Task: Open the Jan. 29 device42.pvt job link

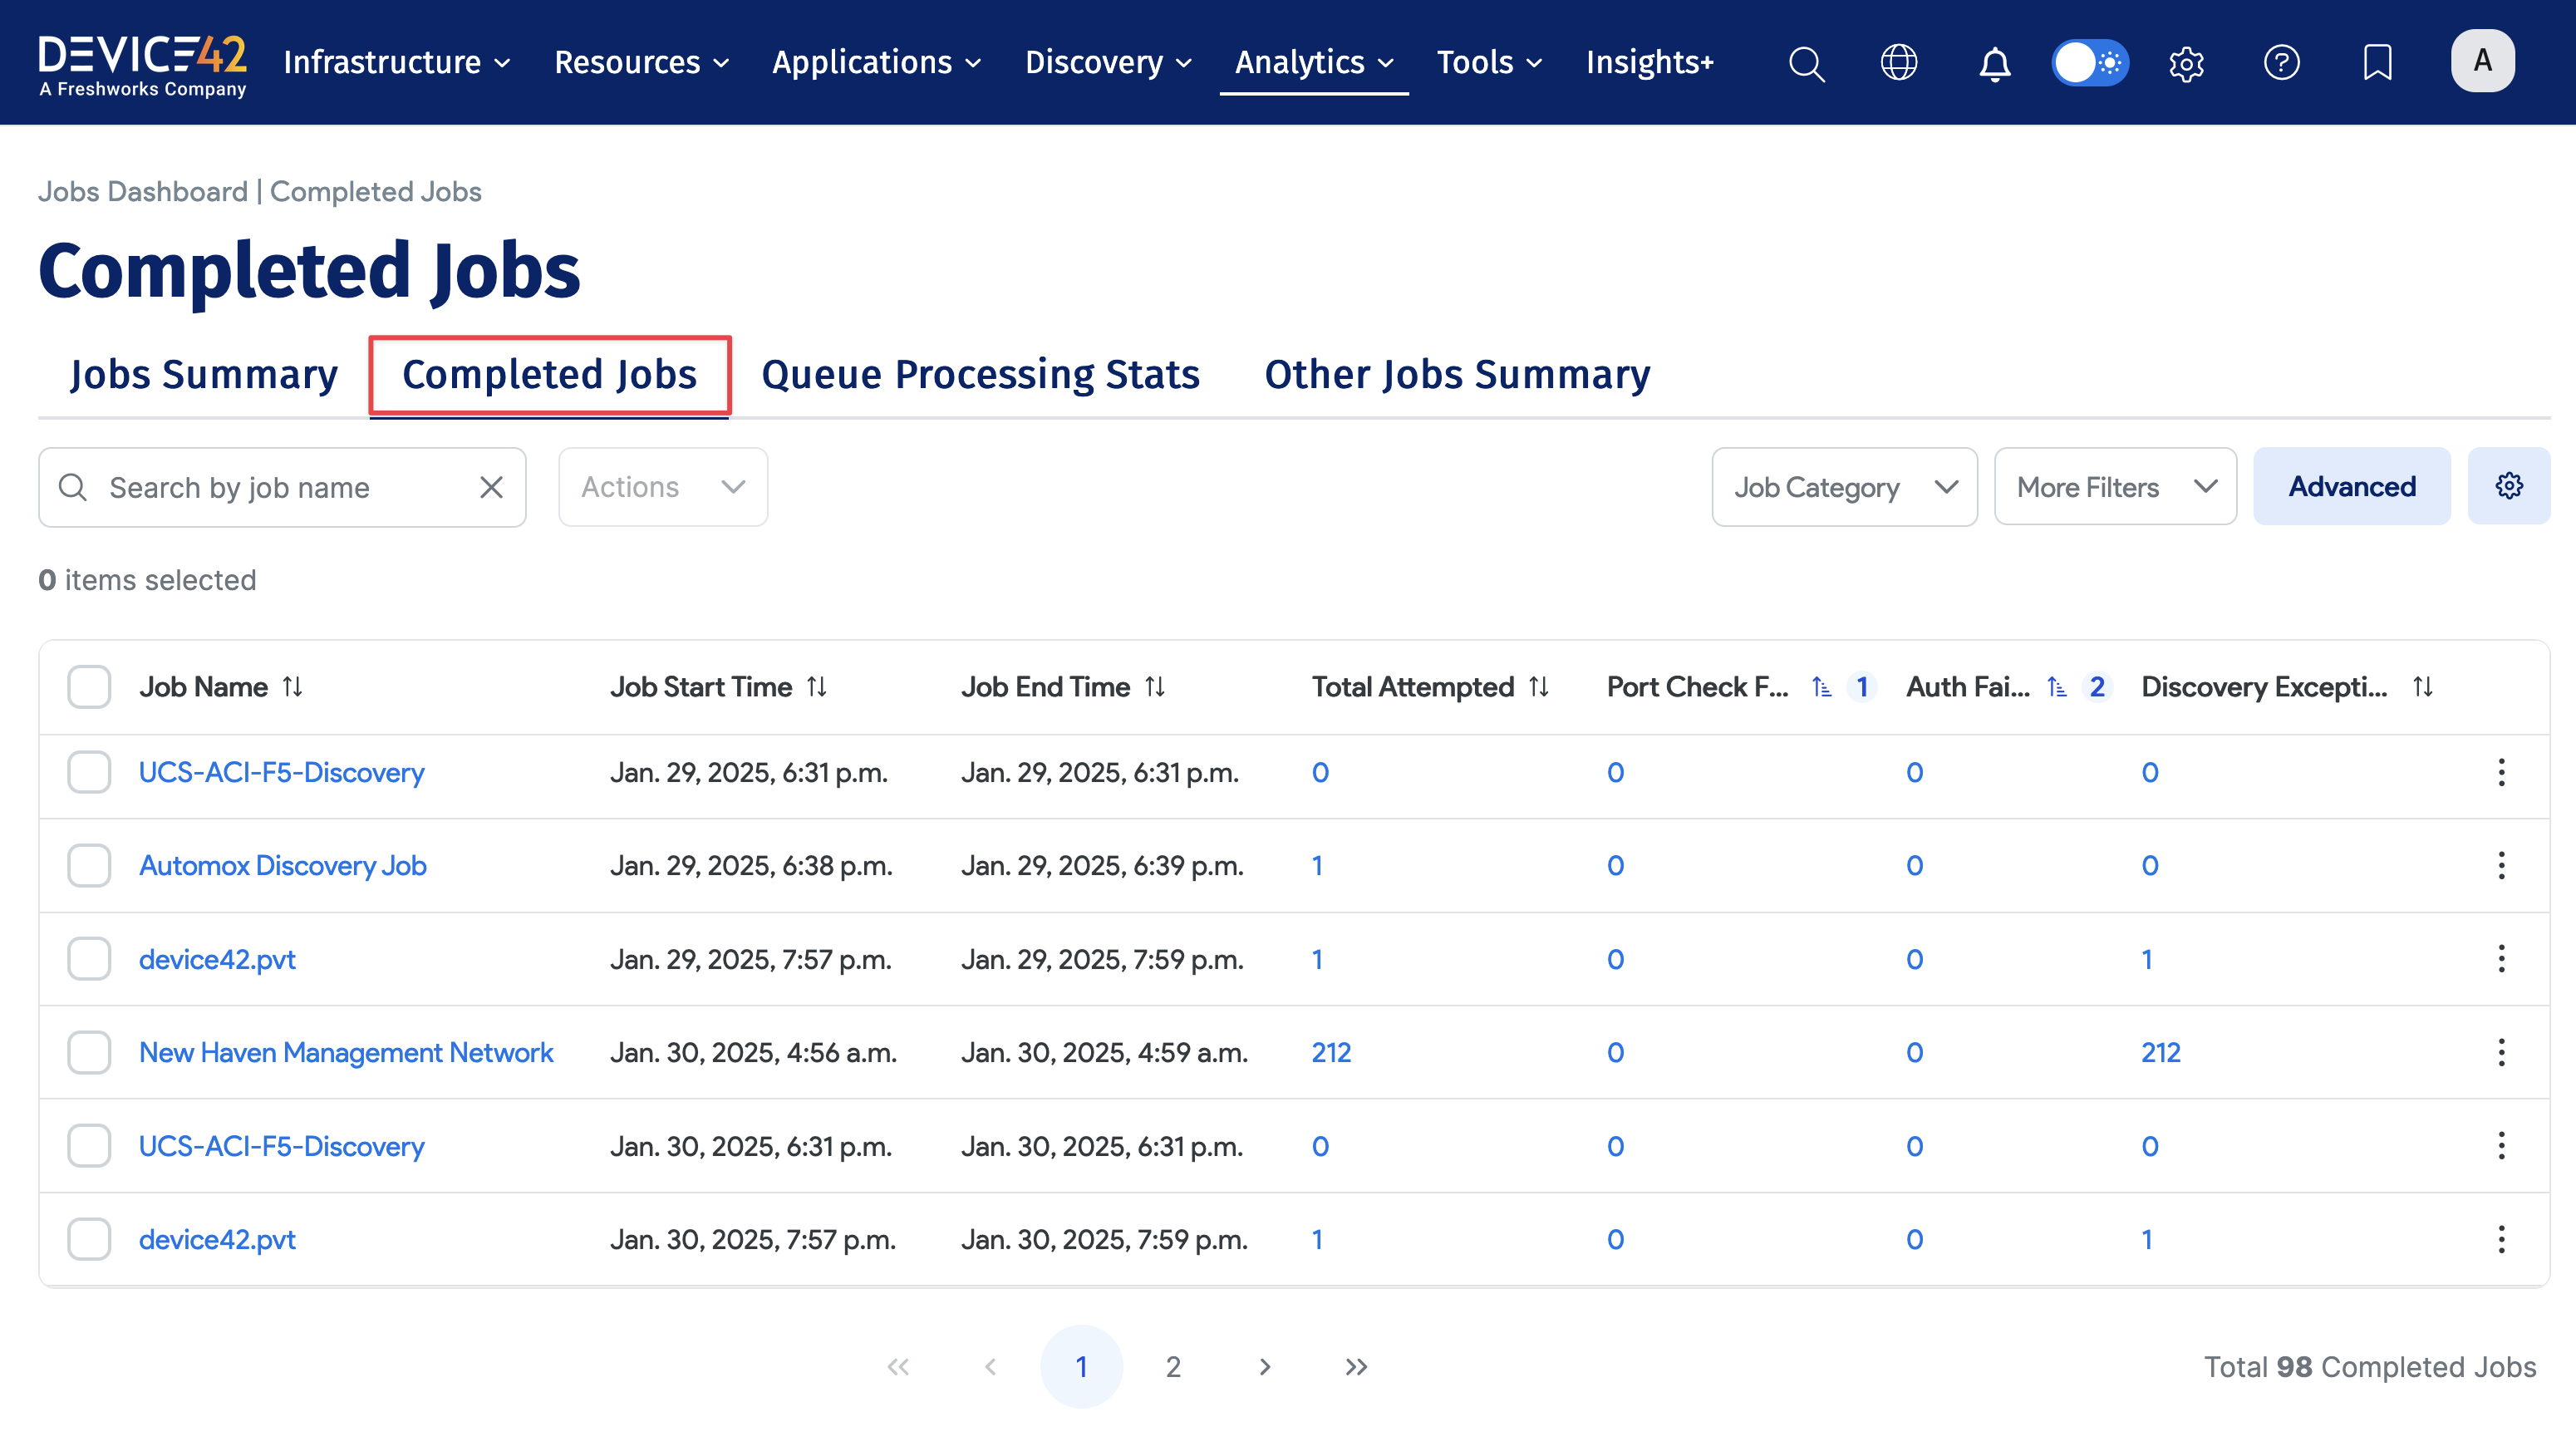Action: 217,959
